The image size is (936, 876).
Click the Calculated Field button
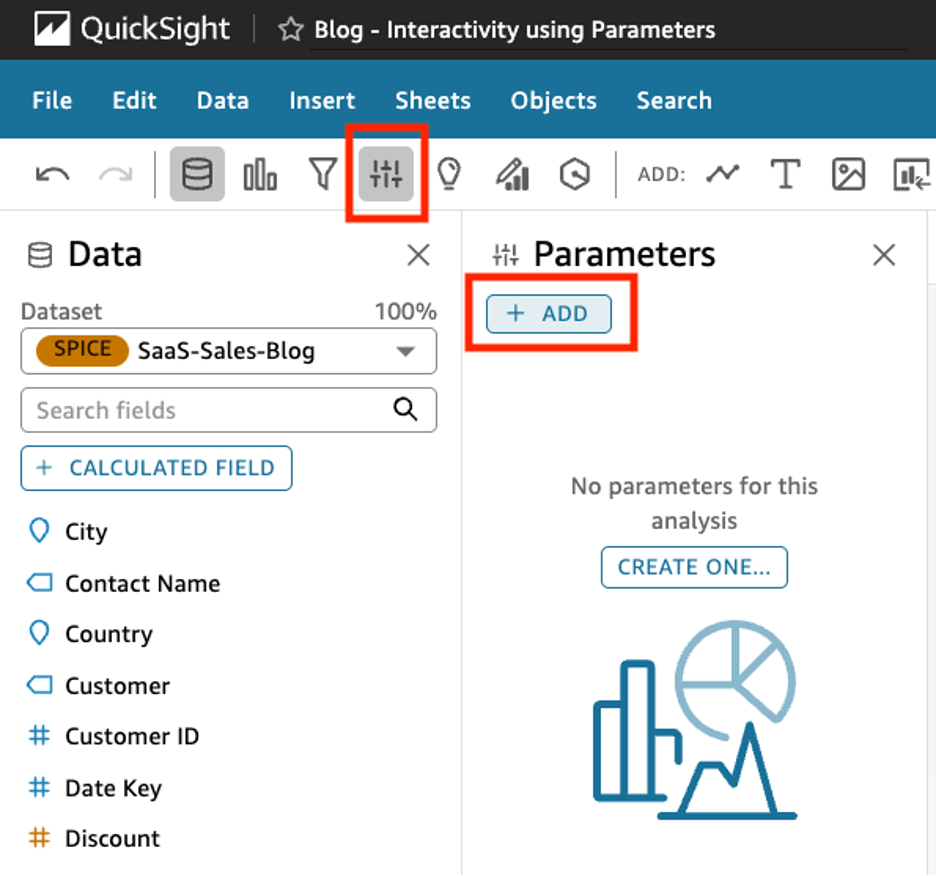156,468
